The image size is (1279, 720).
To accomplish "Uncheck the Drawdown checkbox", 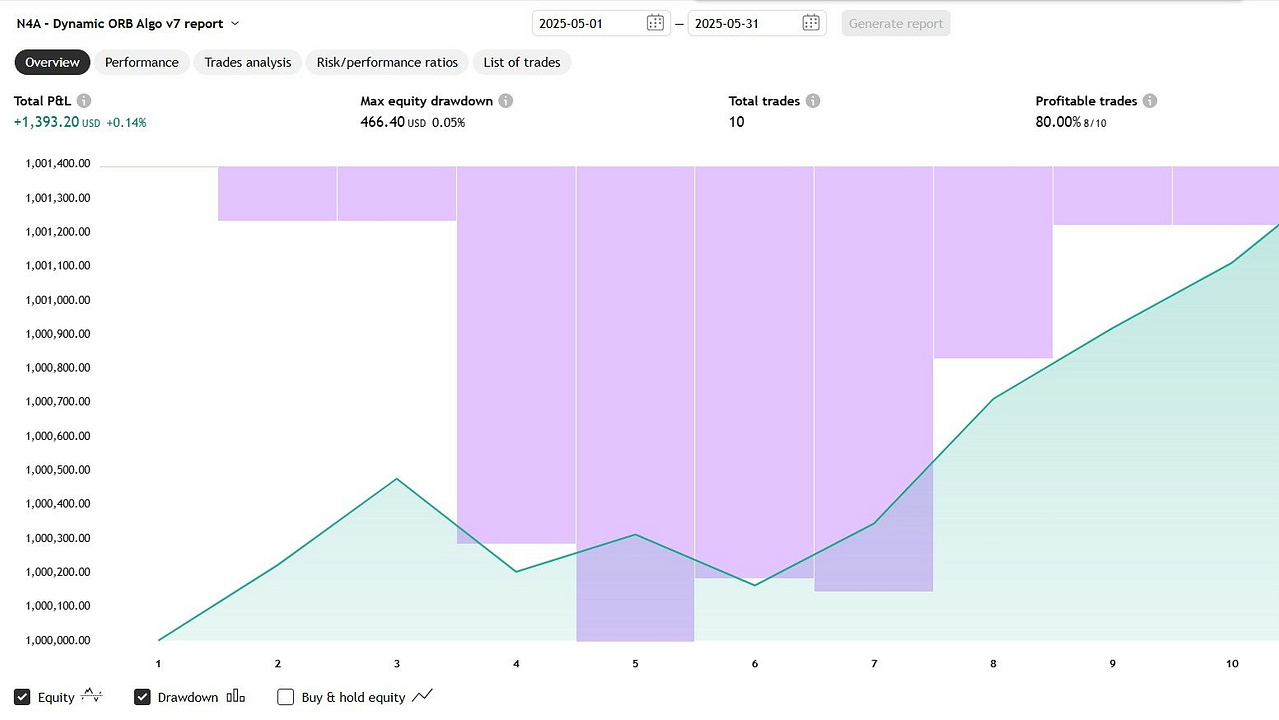I will [x=142, y=697].
